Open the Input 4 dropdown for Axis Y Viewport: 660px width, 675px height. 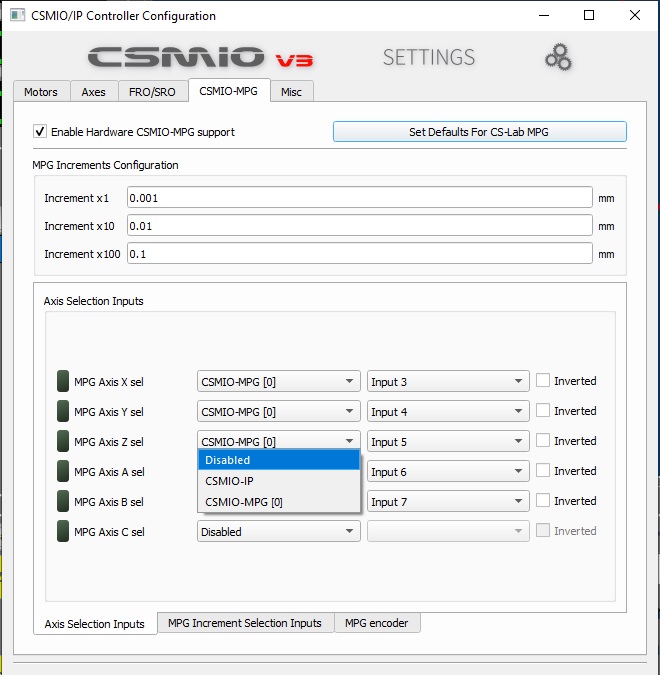[447, 412]
